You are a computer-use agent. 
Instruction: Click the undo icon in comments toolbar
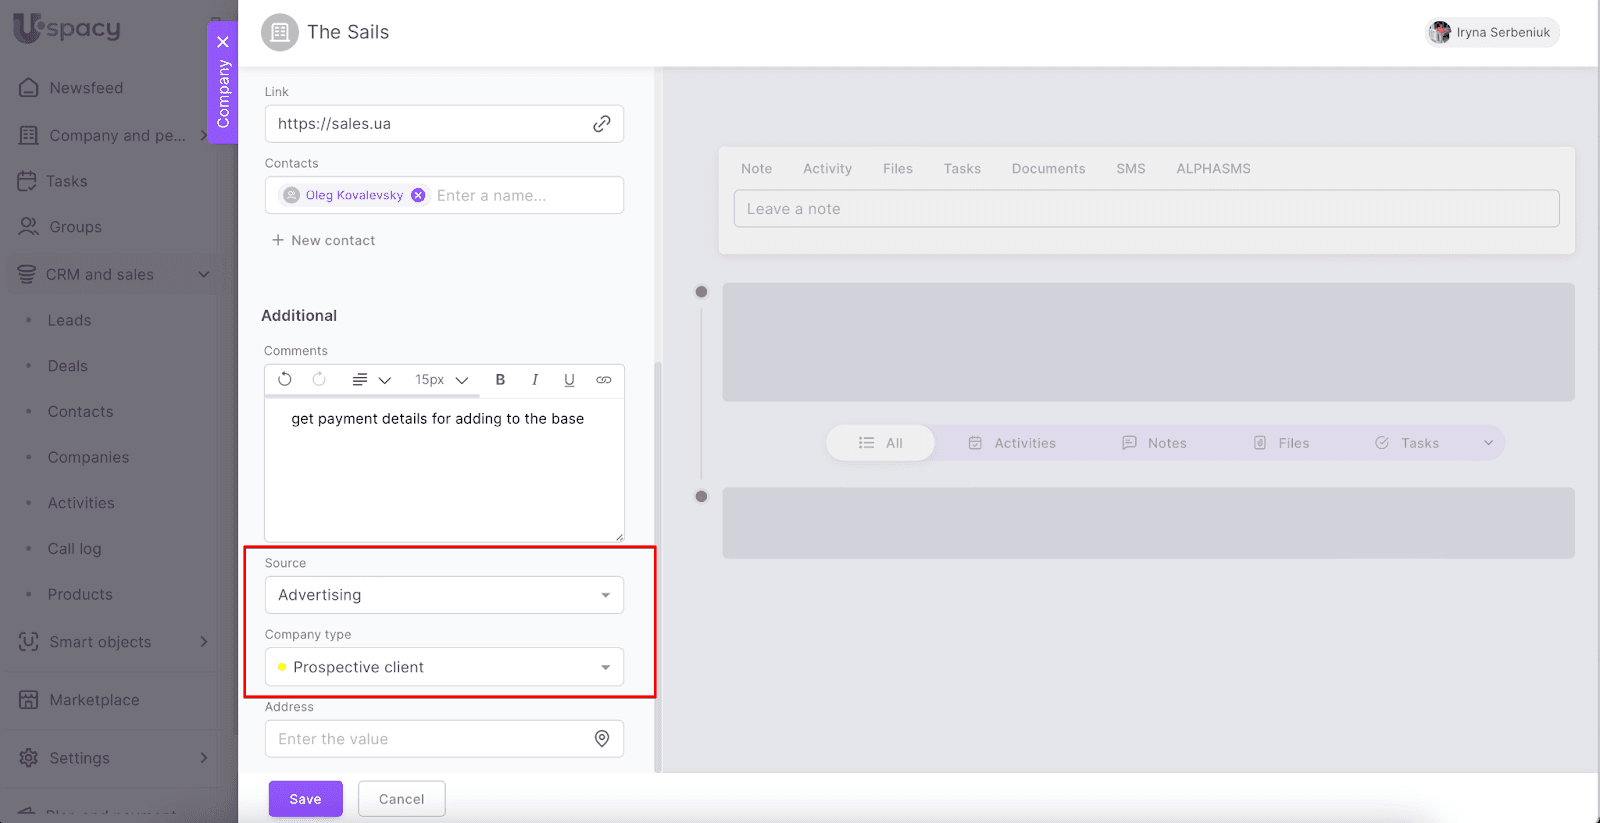point(285,380)
